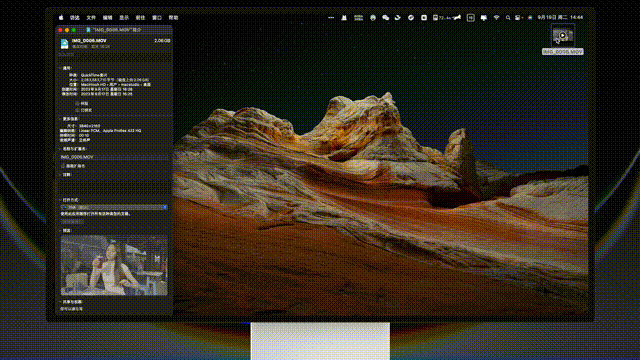Open the 编辑 (Edit) menu
This screenshot has height=360, width=640.
[107, 18]
